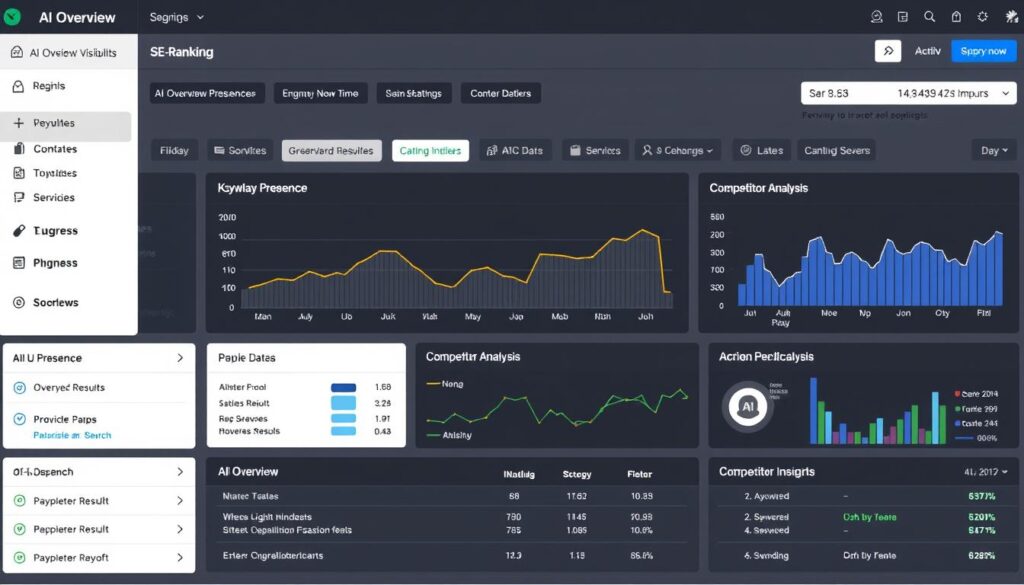Select the Services tab with clipboard icon
Image resolution: width=1024 pixels, height=585 pixels.
pyautogui.click(x=595, y=150)
